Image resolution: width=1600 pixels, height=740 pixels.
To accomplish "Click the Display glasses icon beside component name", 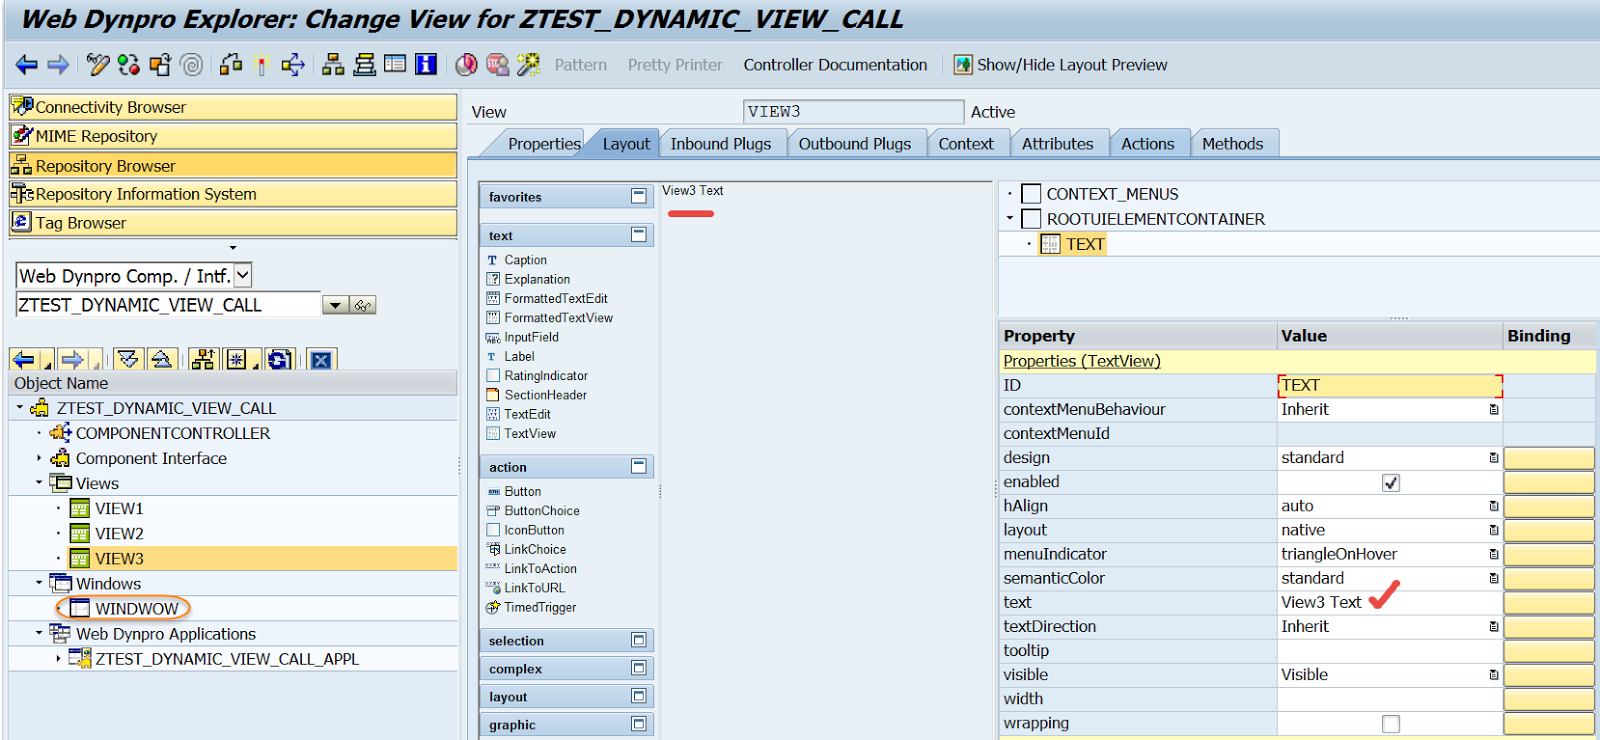I will coord(363,306).
